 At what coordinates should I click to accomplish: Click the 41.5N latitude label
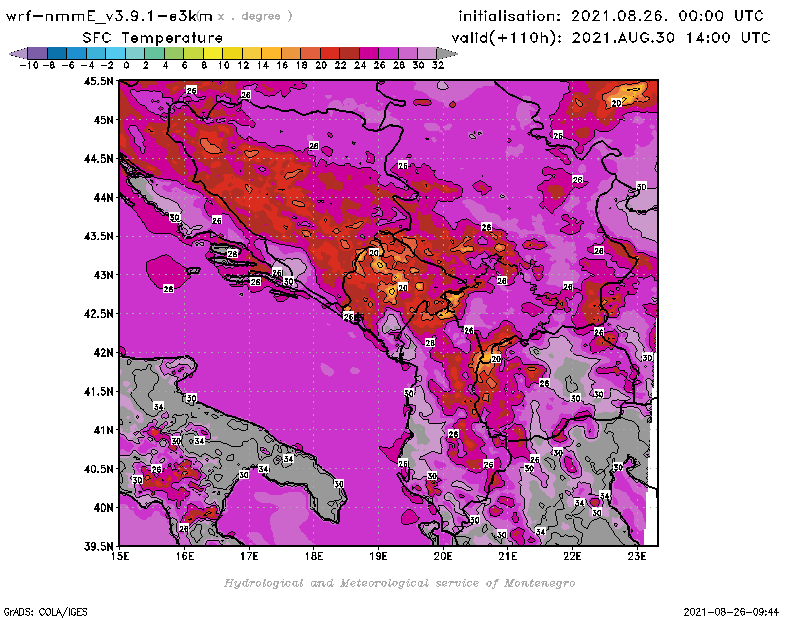click(99, 391)
